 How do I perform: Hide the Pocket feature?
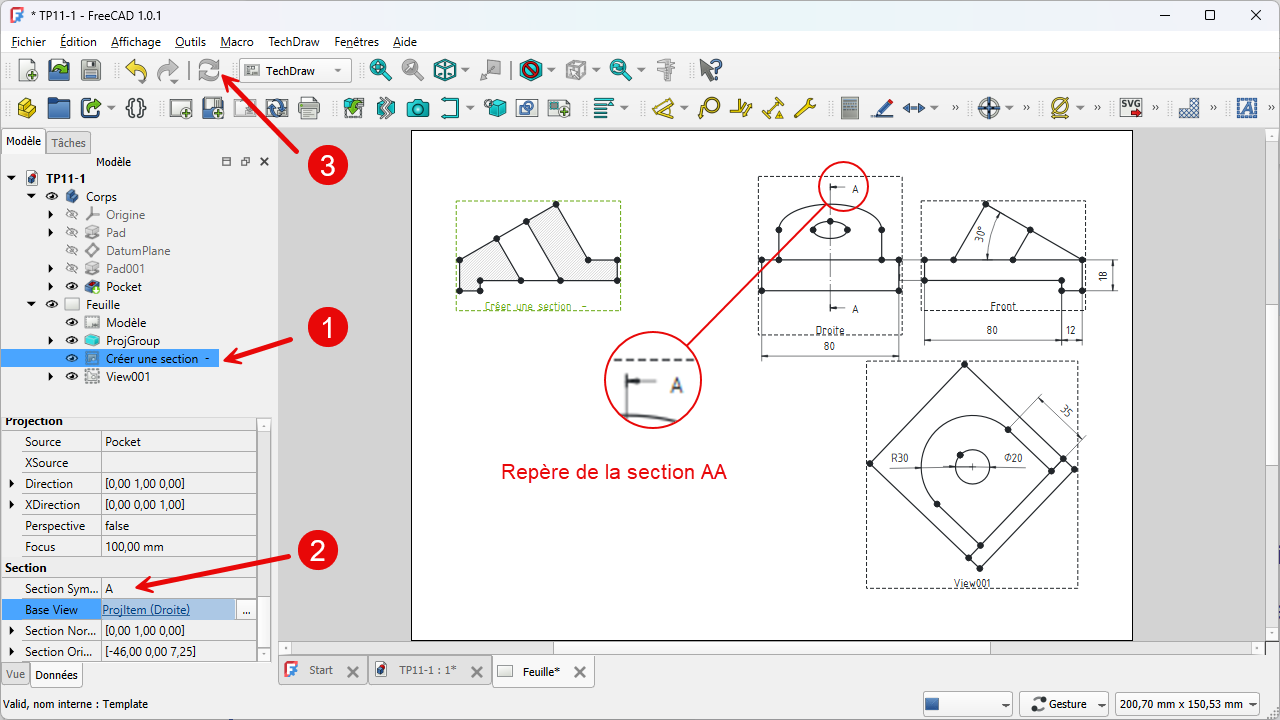coord(72,287)
